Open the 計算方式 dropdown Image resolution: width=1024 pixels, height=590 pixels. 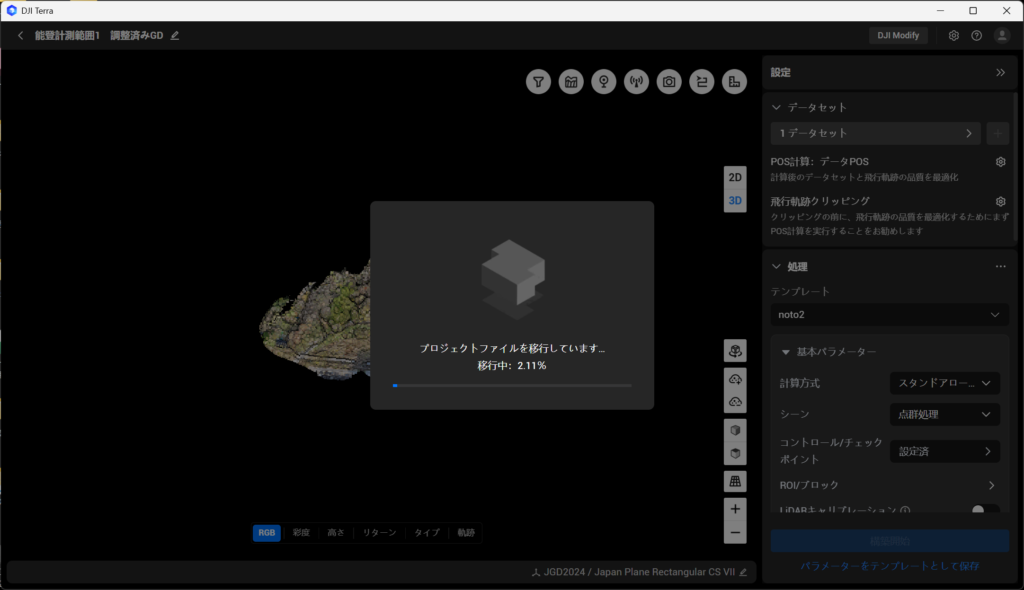click(944, 383)
